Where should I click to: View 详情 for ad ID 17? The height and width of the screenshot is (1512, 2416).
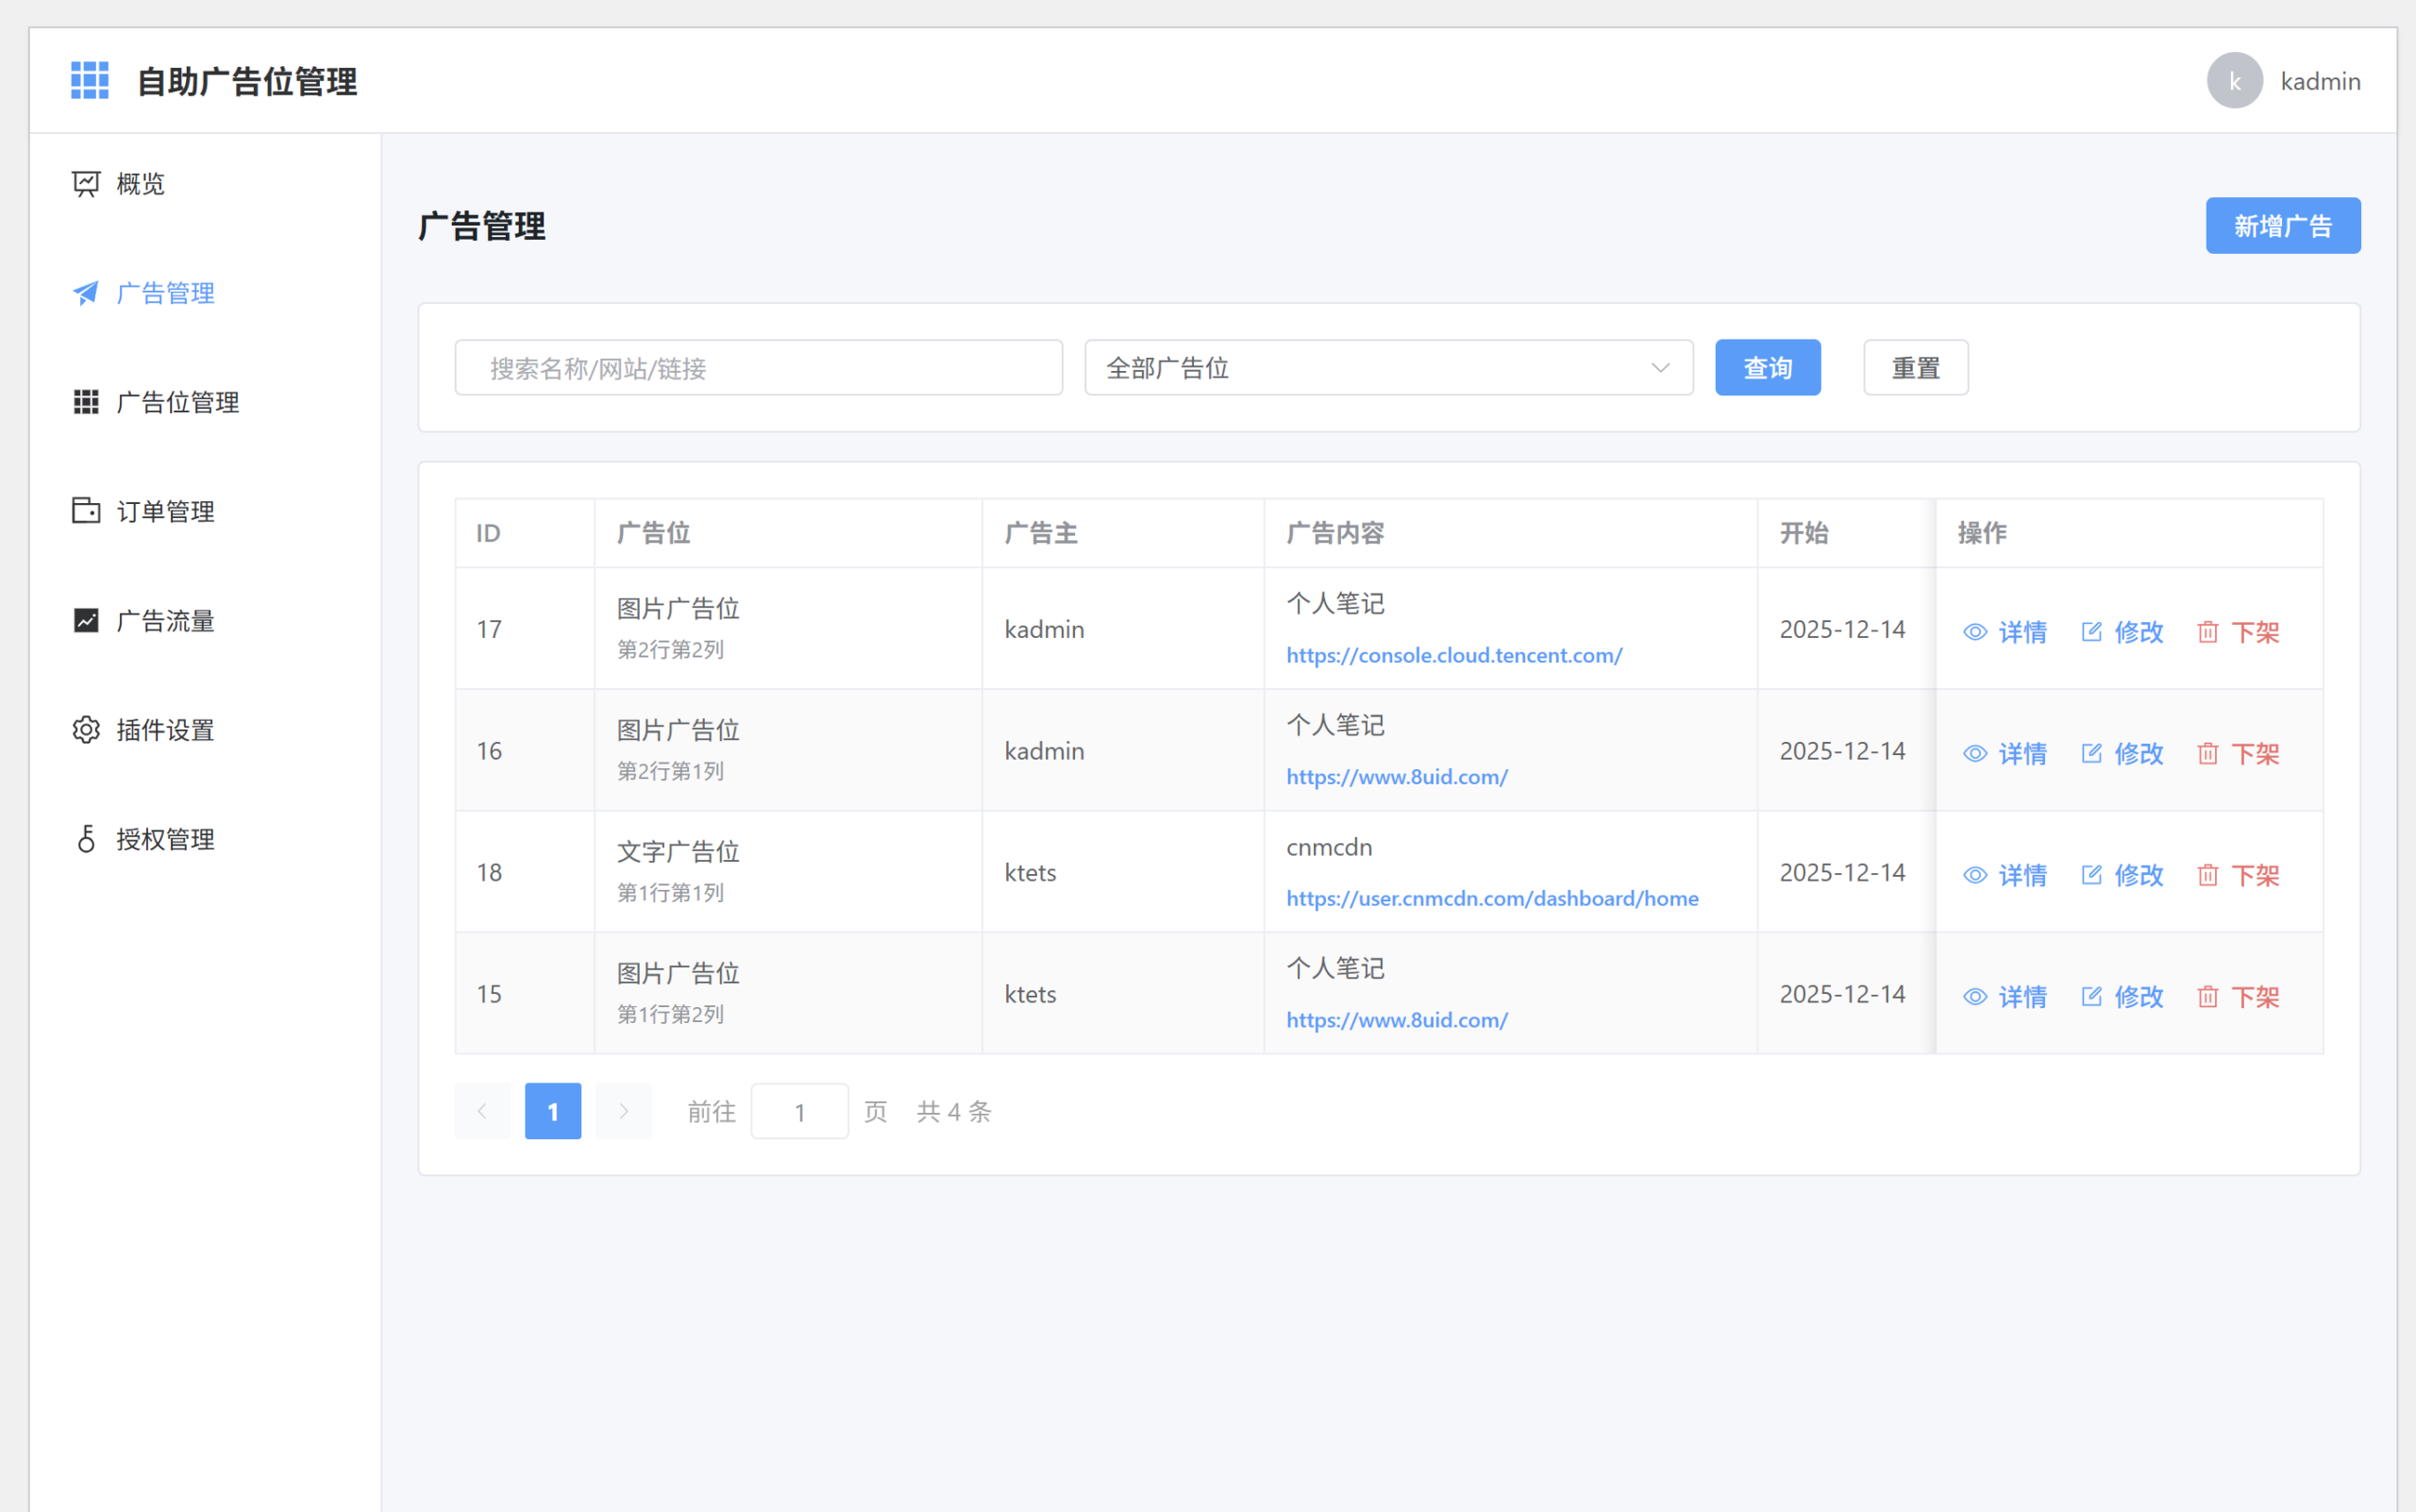coord(2005,632)
